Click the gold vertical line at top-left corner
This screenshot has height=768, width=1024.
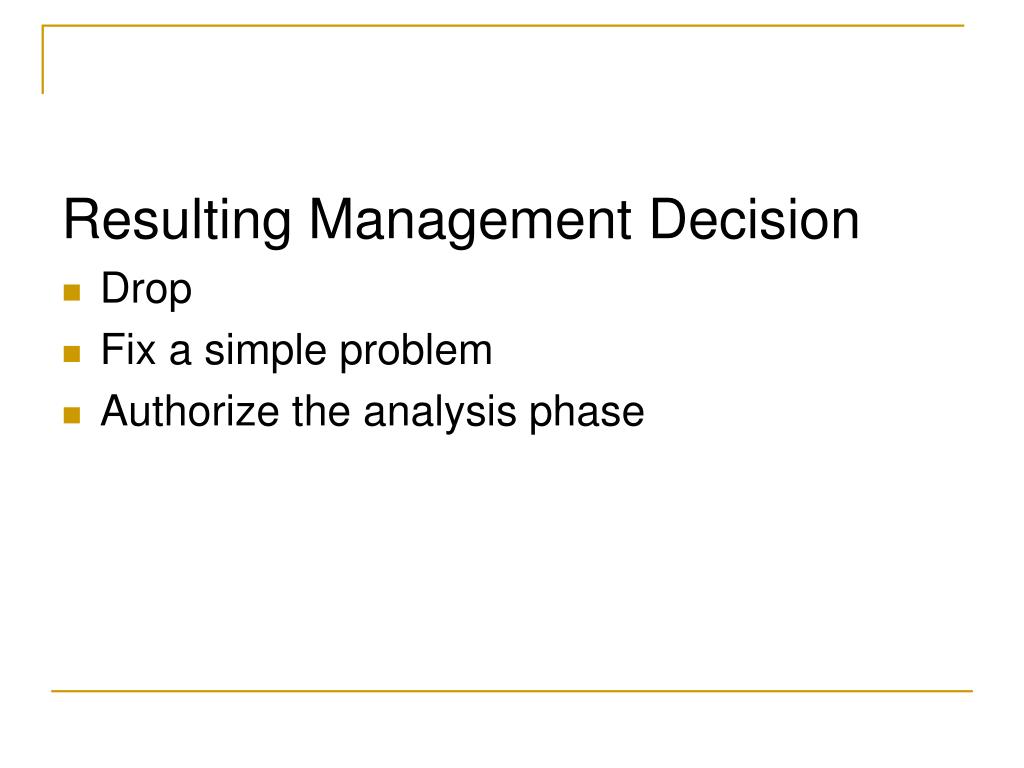pos(43,59)
